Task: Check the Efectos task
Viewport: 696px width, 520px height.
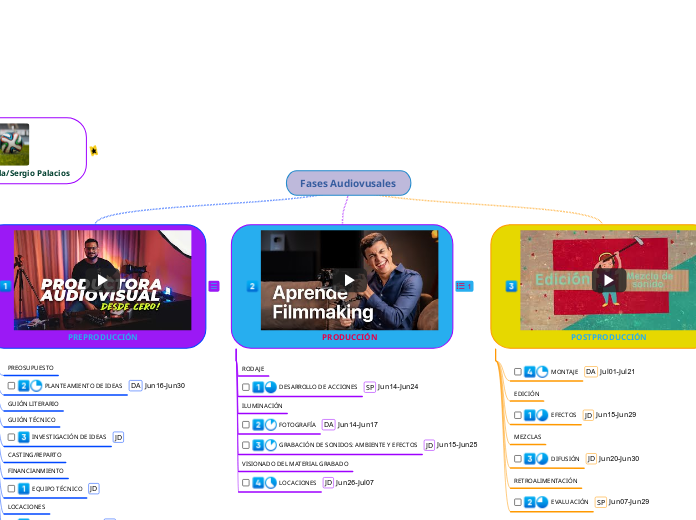Action: pyautogui.click(x=518, y=415)
